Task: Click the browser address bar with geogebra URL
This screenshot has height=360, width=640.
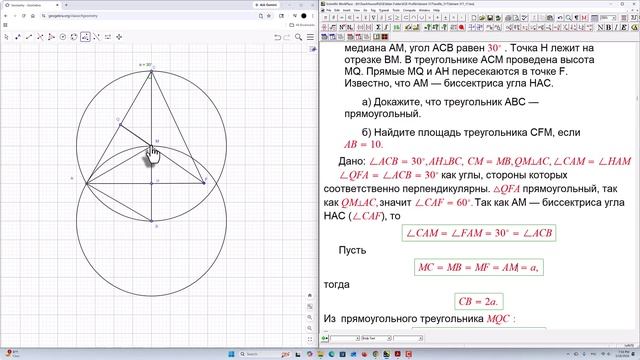Action: [151, 16]
